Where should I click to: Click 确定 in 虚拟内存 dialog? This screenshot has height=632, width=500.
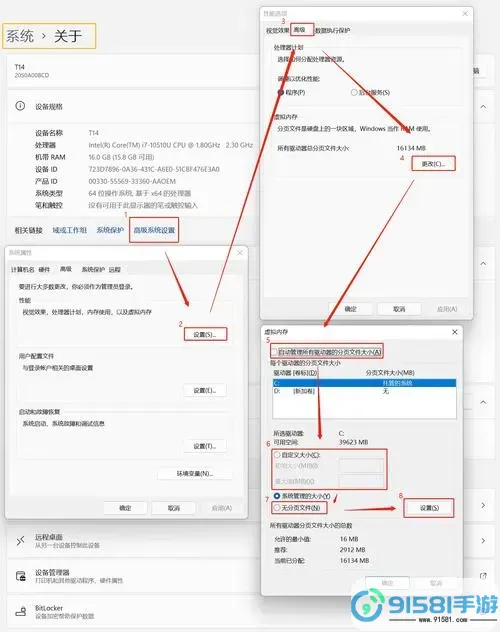pos(387,583)
